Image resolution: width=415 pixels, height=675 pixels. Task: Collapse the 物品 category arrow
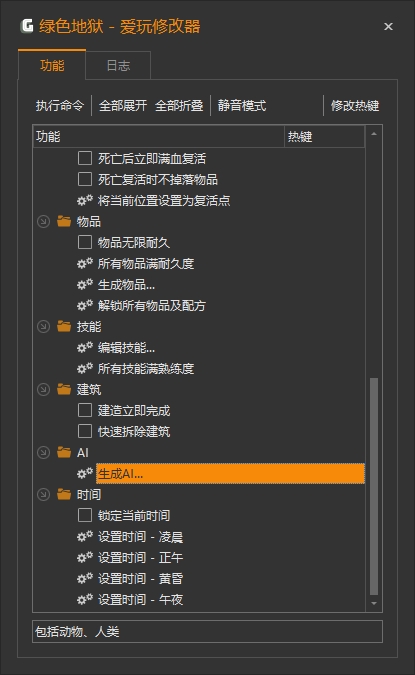[43, 221]
